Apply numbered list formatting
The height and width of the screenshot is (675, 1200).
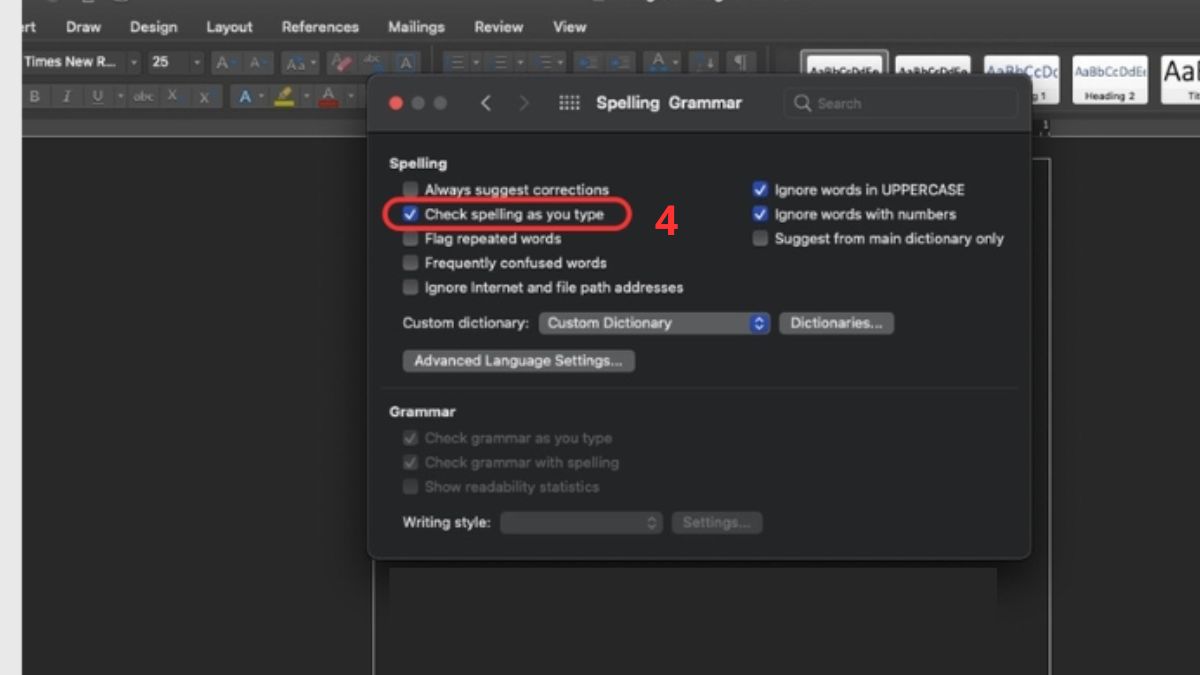[499, 63]
